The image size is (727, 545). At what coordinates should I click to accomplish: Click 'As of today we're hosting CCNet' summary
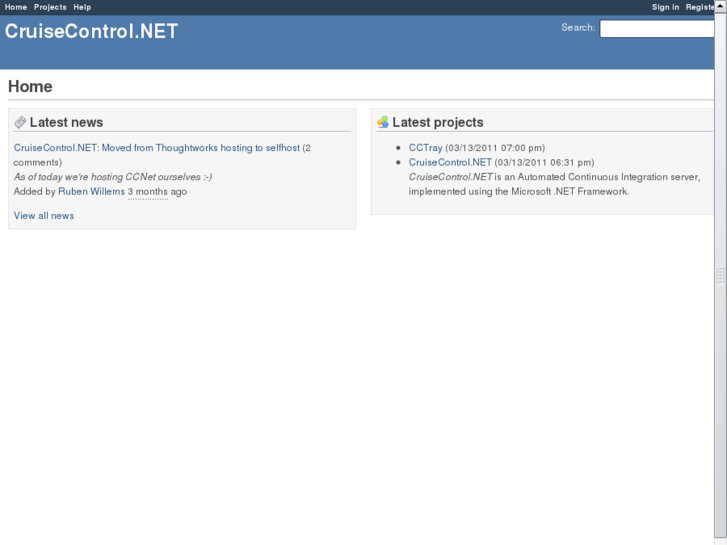click(113, 177)
